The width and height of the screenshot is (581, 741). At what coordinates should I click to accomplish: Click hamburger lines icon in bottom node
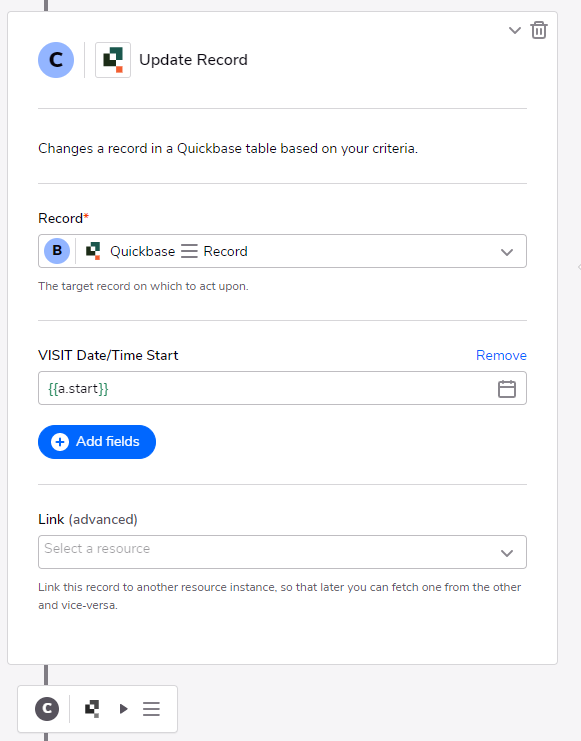[x=151, y=708]
